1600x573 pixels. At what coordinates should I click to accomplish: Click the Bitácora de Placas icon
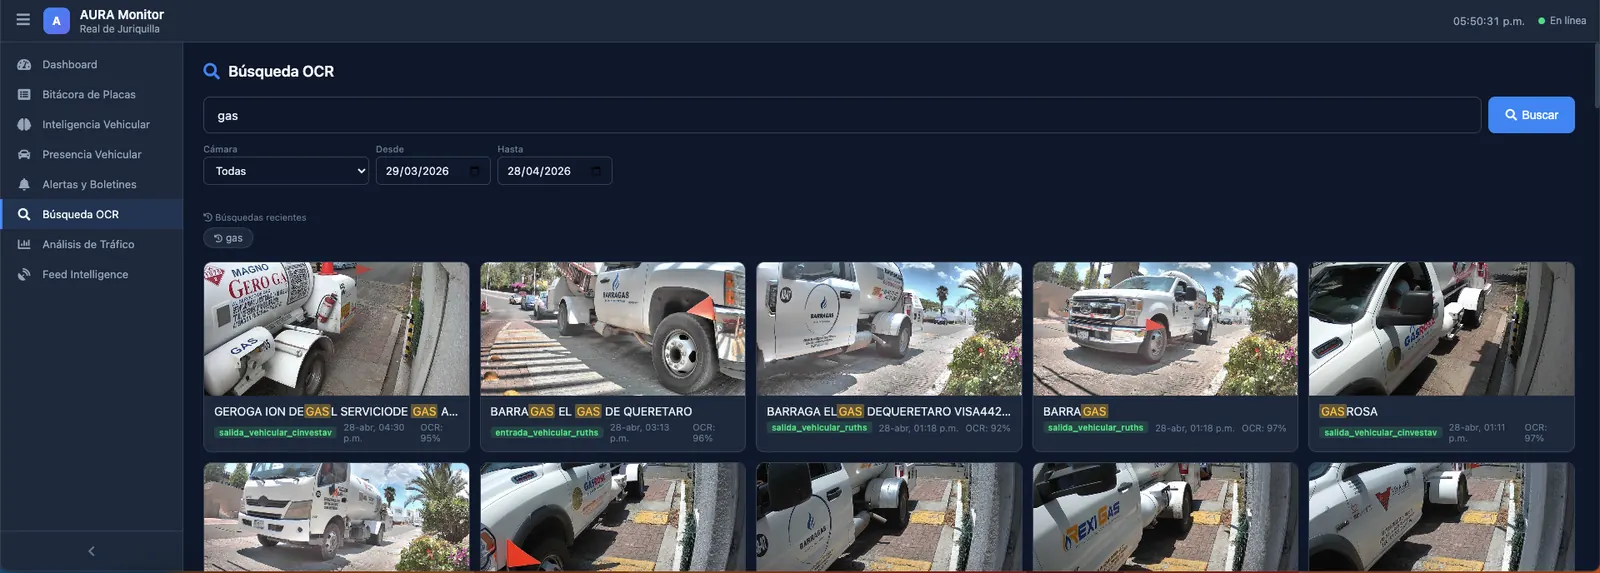click(x=24, y=95)
